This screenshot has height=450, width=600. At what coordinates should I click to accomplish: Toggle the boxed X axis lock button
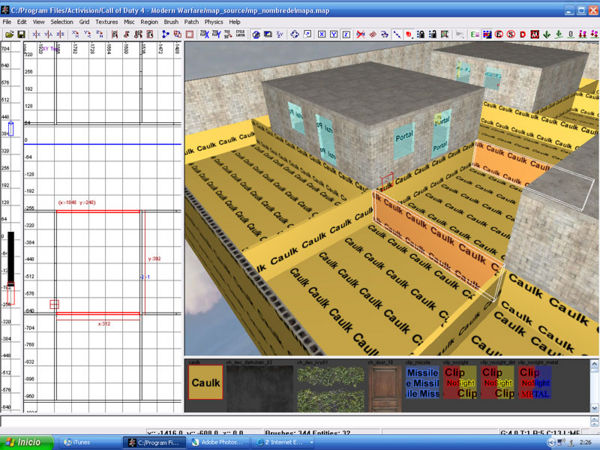322,34
